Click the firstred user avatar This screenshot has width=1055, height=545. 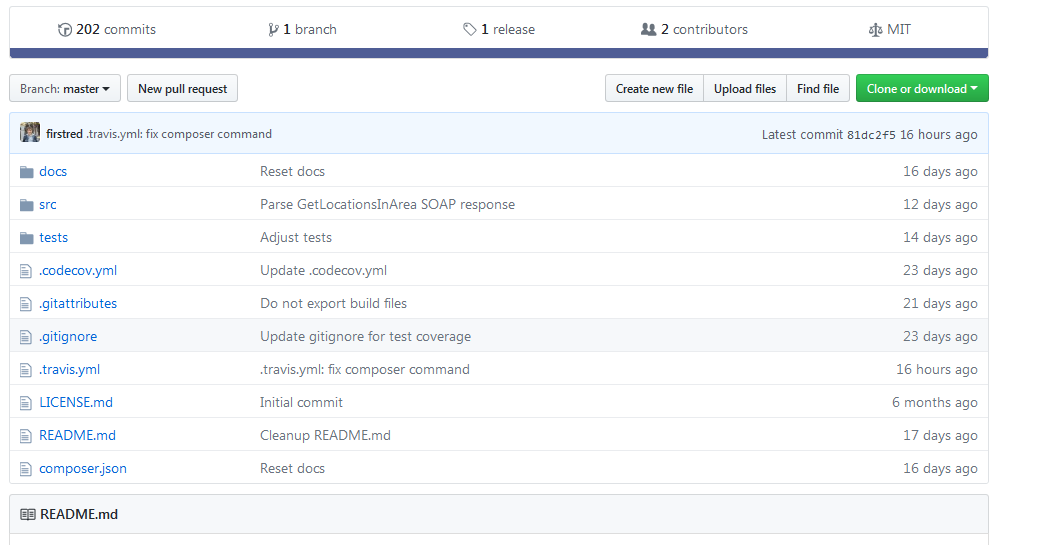[x=30, y=134]
